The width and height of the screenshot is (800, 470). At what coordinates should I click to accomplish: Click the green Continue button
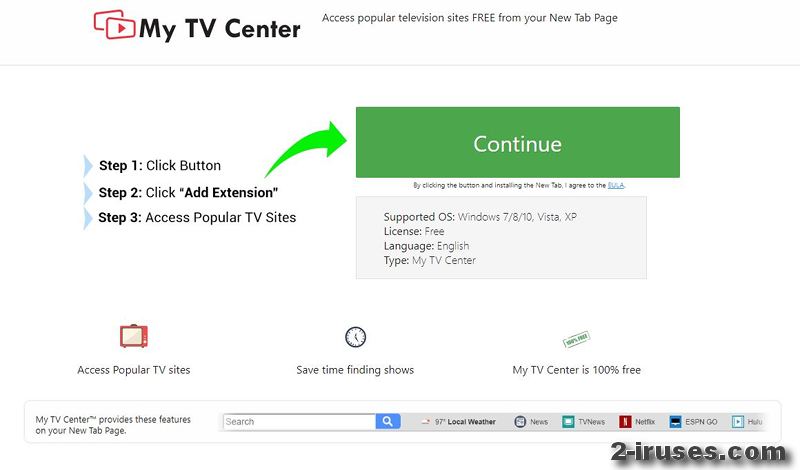tap(517, 142)
